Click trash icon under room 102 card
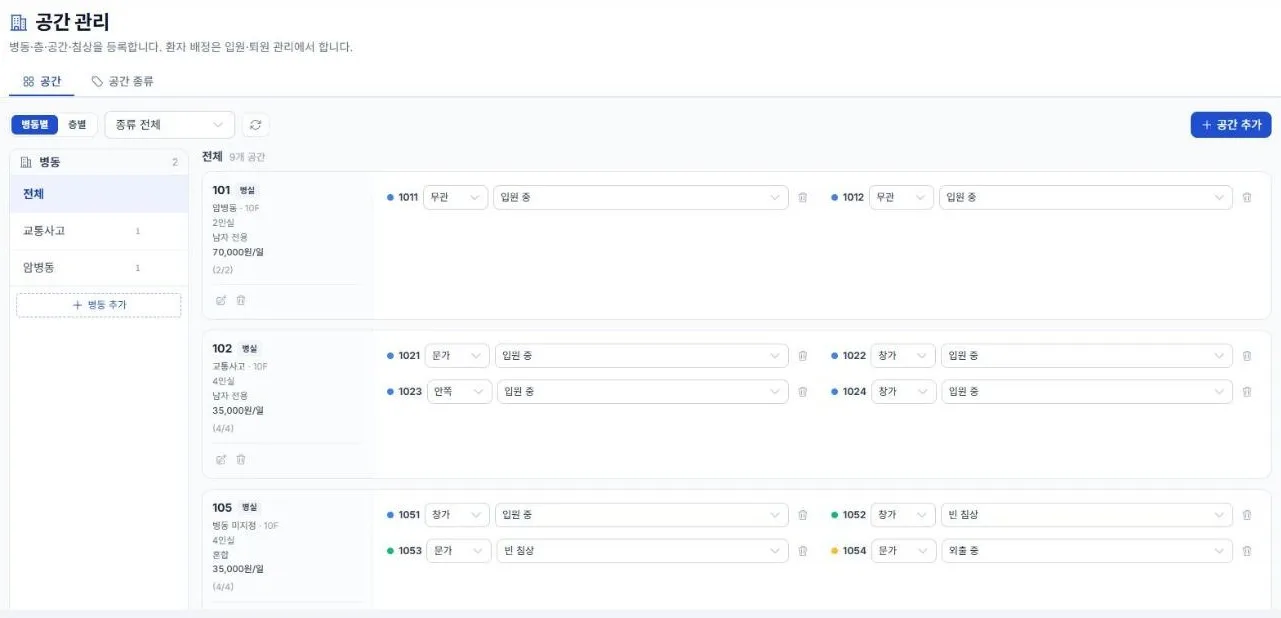The image size is (1281, 618). [241, 460]
